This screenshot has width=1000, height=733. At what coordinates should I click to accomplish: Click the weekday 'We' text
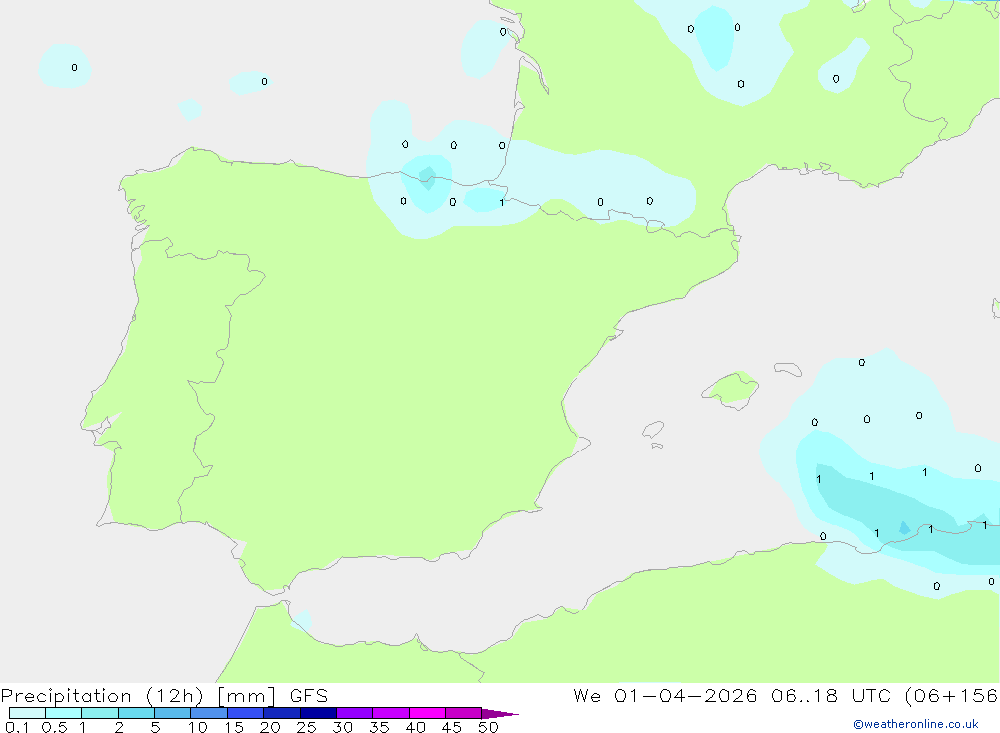click(587, 696)
